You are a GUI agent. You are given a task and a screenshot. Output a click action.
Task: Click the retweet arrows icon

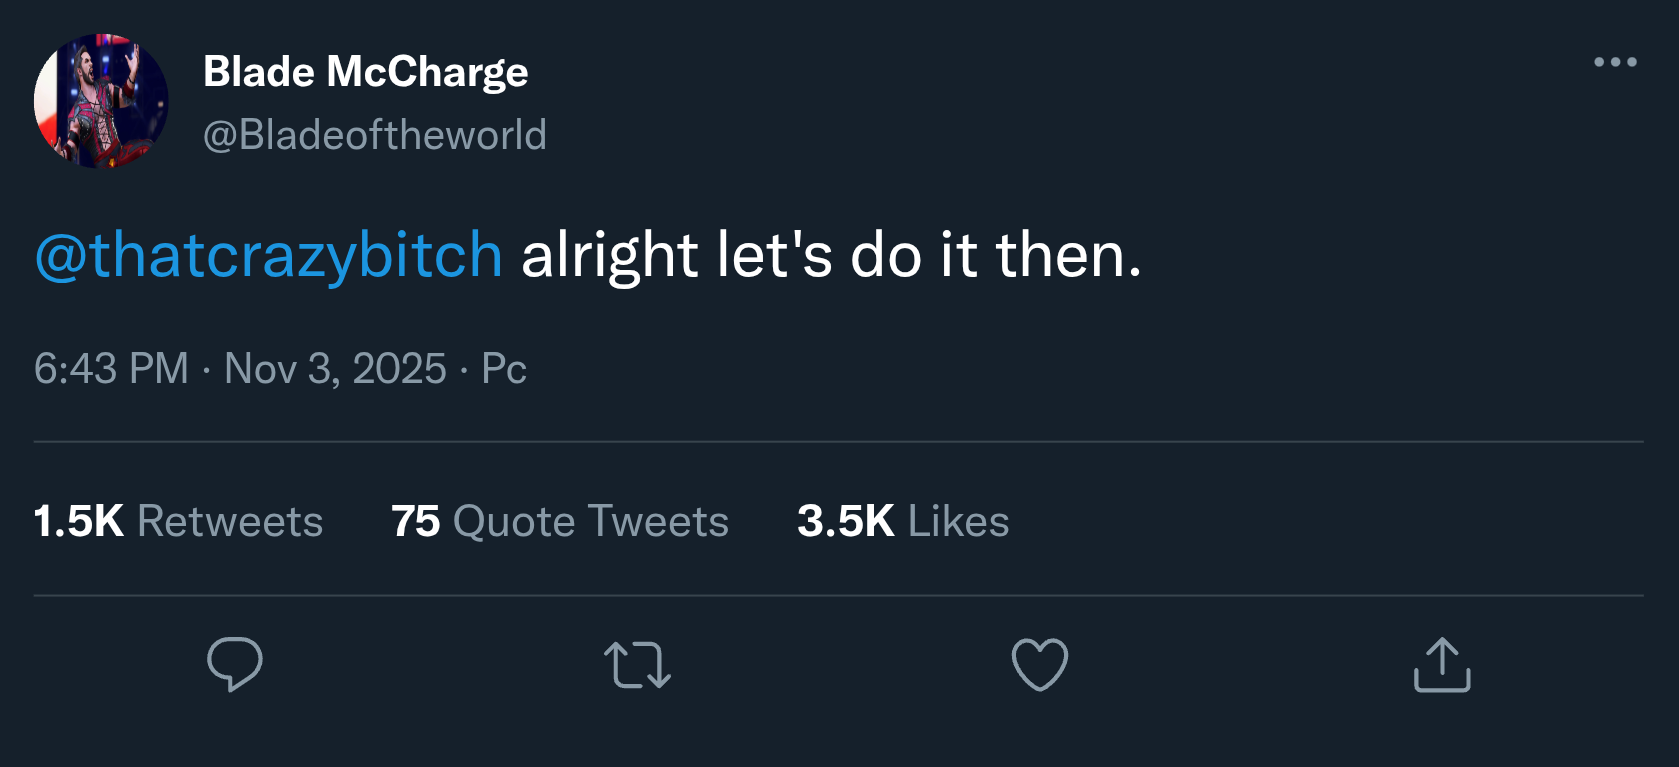(637, 665)
